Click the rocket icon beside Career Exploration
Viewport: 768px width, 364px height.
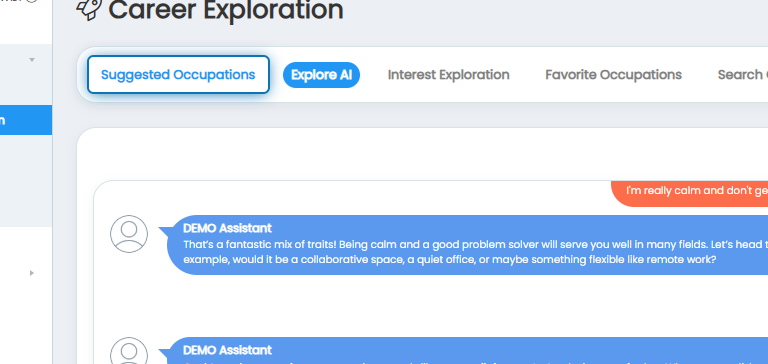89,9
